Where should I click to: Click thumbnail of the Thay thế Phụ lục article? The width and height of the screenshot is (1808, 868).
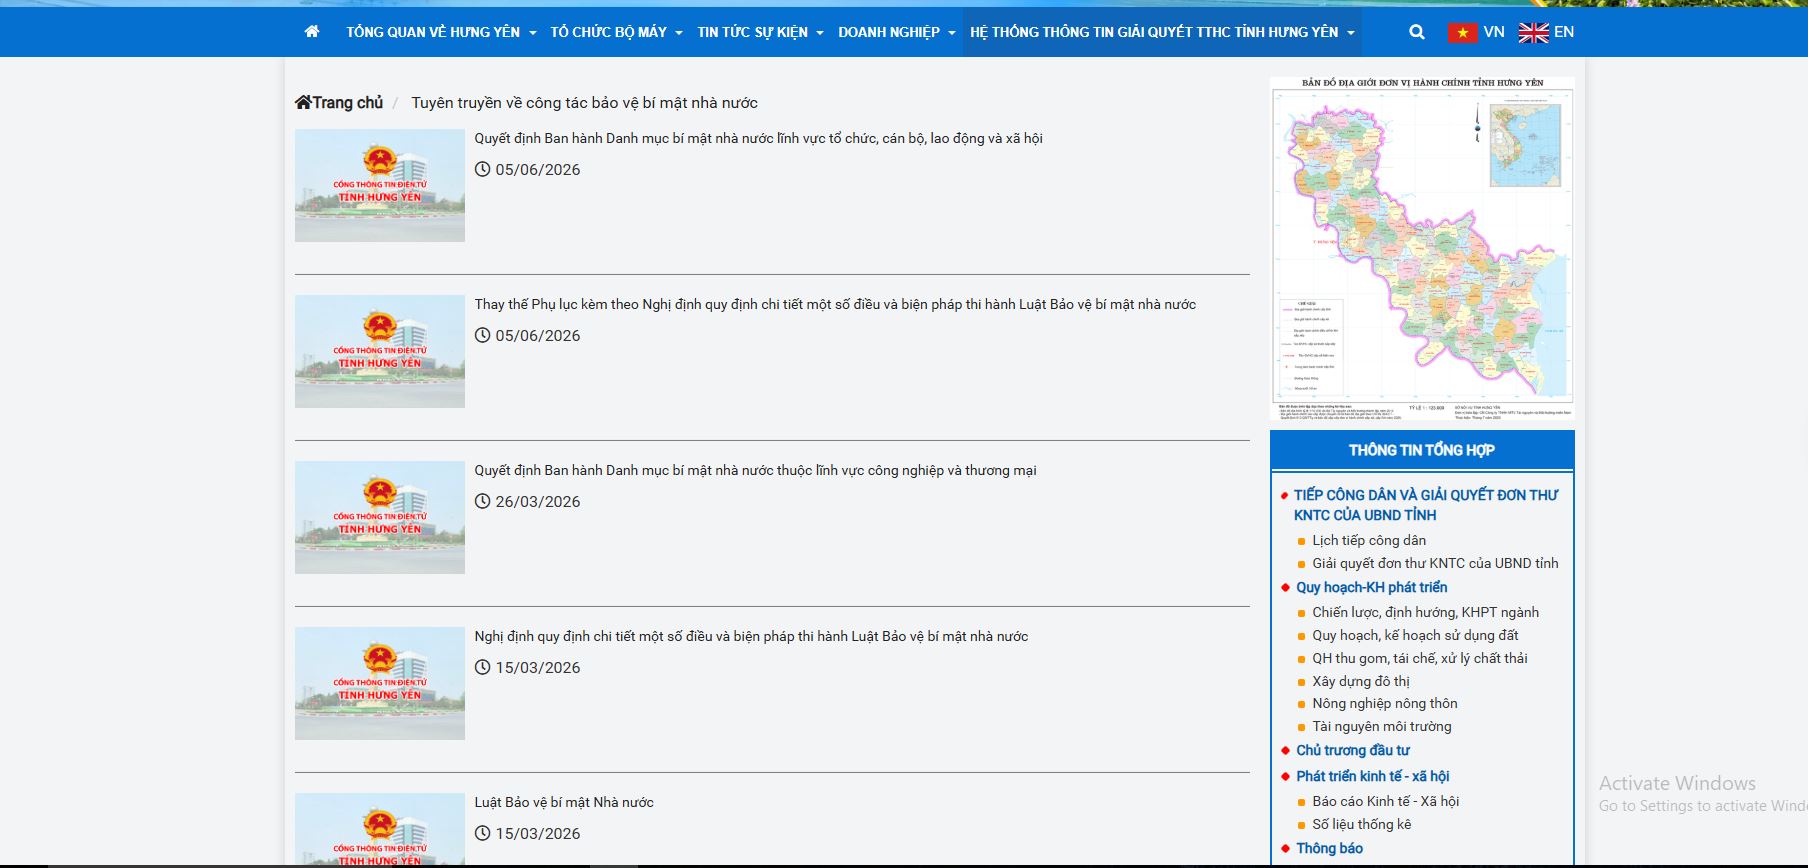380,351
